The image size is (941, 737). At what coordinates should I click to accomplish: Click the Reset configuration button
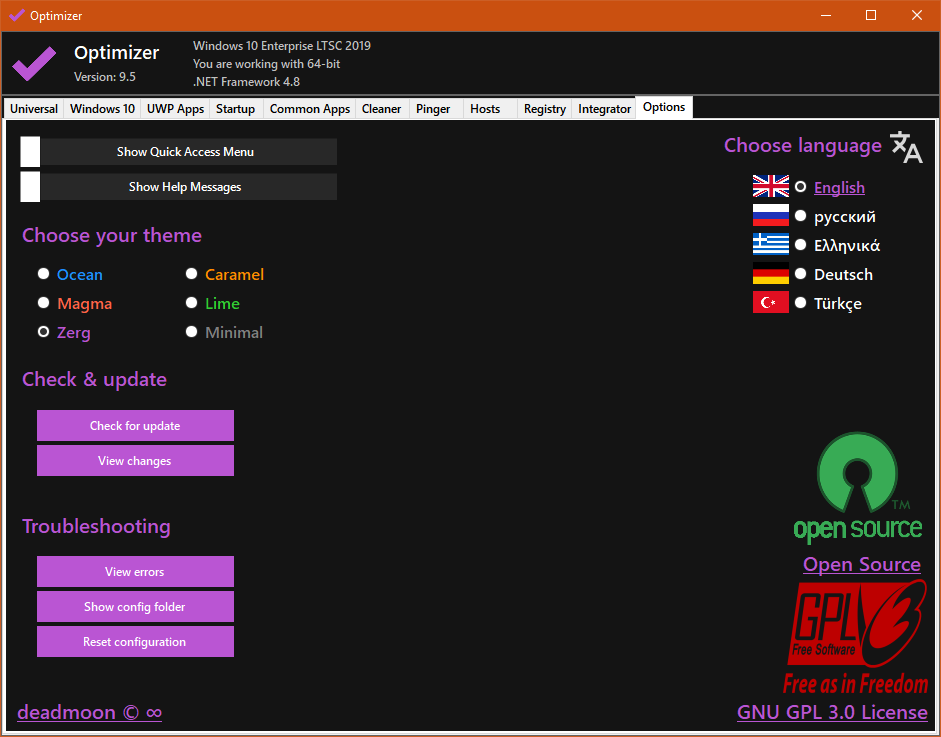pyautogui.click(x=135, y=642)
